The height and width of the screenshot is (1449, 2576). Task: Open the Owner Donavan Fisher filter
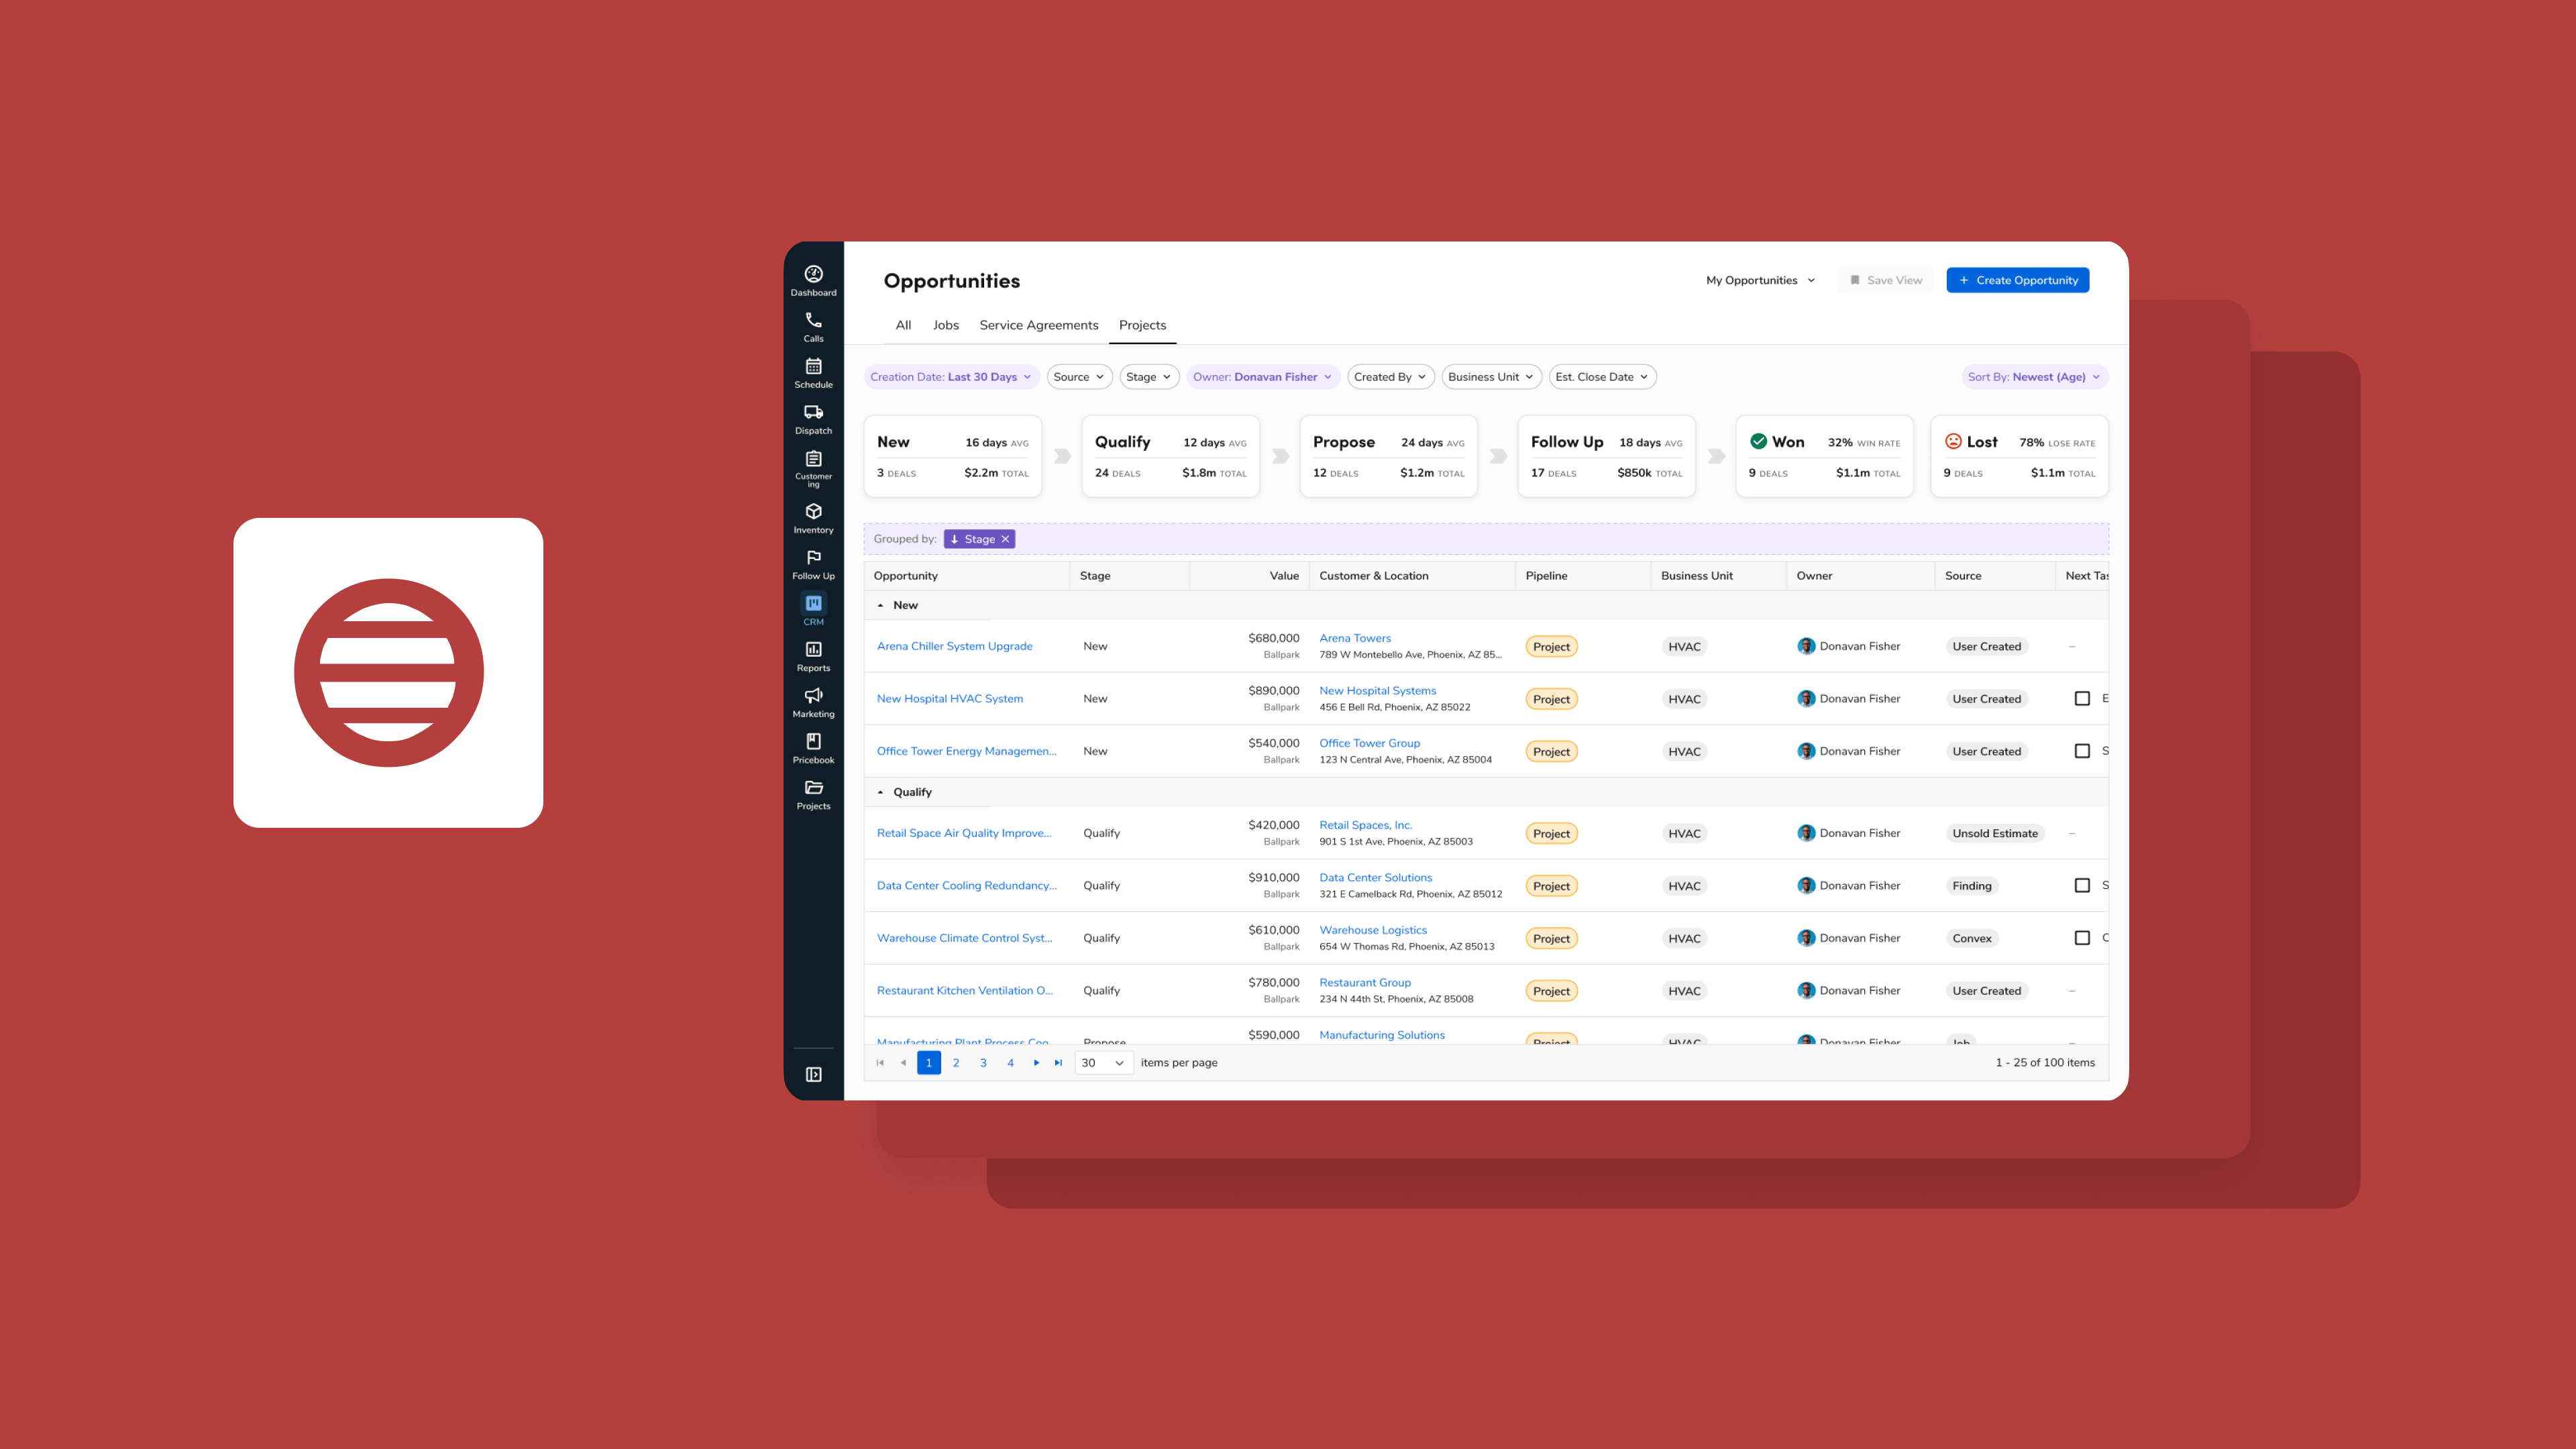pos(1262,377)
